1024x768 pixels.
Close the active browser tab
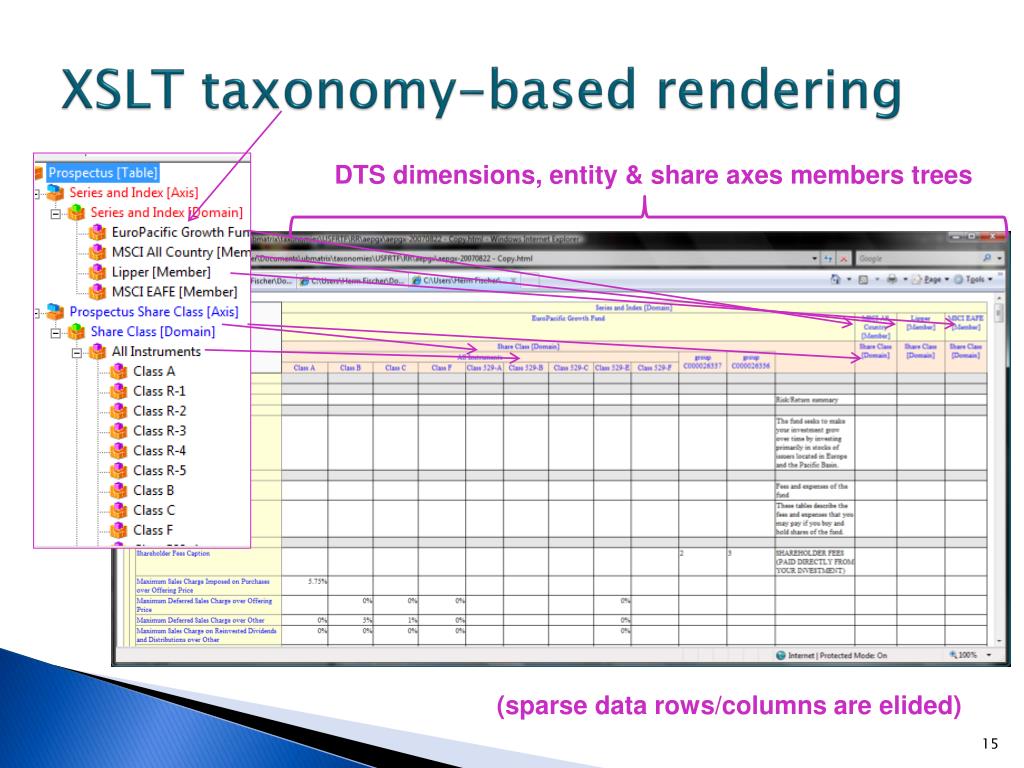(x=513, y=281)
